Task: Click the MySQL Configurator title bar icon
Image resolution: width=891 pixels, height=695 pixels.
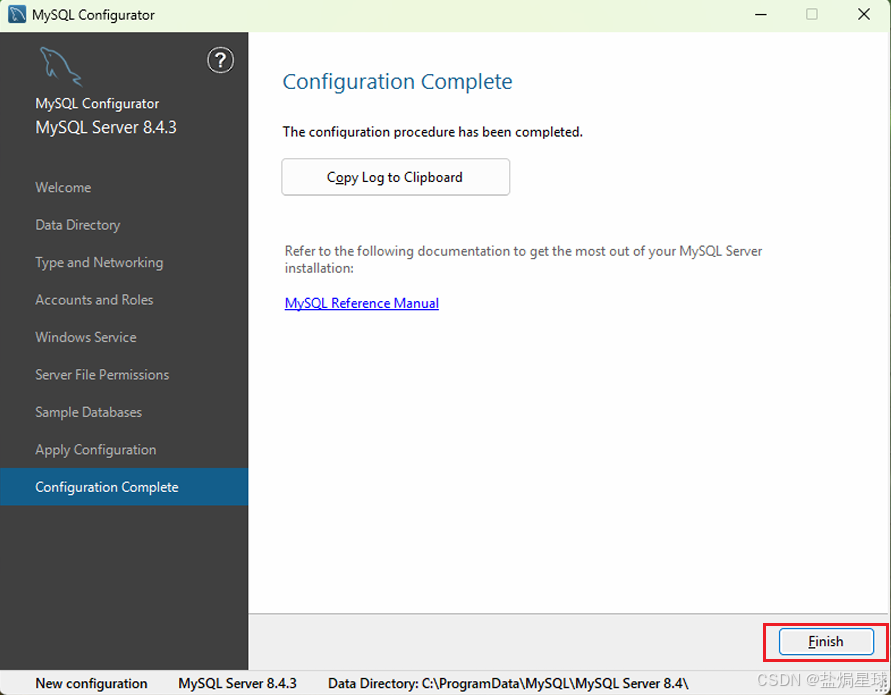Action: 17,14
